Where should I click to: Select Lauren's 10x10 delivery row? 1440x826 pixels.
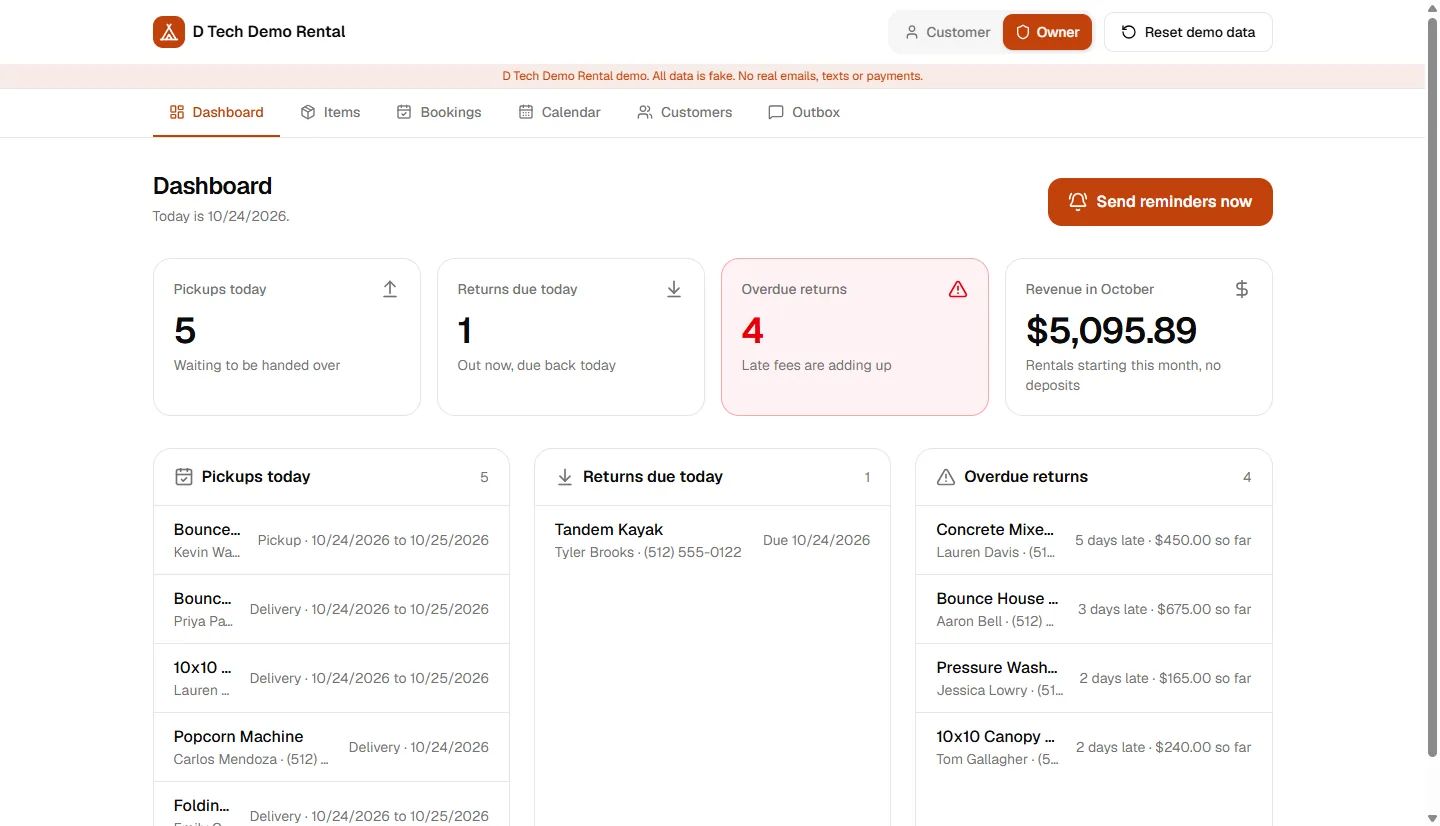[x=331, y=678]
